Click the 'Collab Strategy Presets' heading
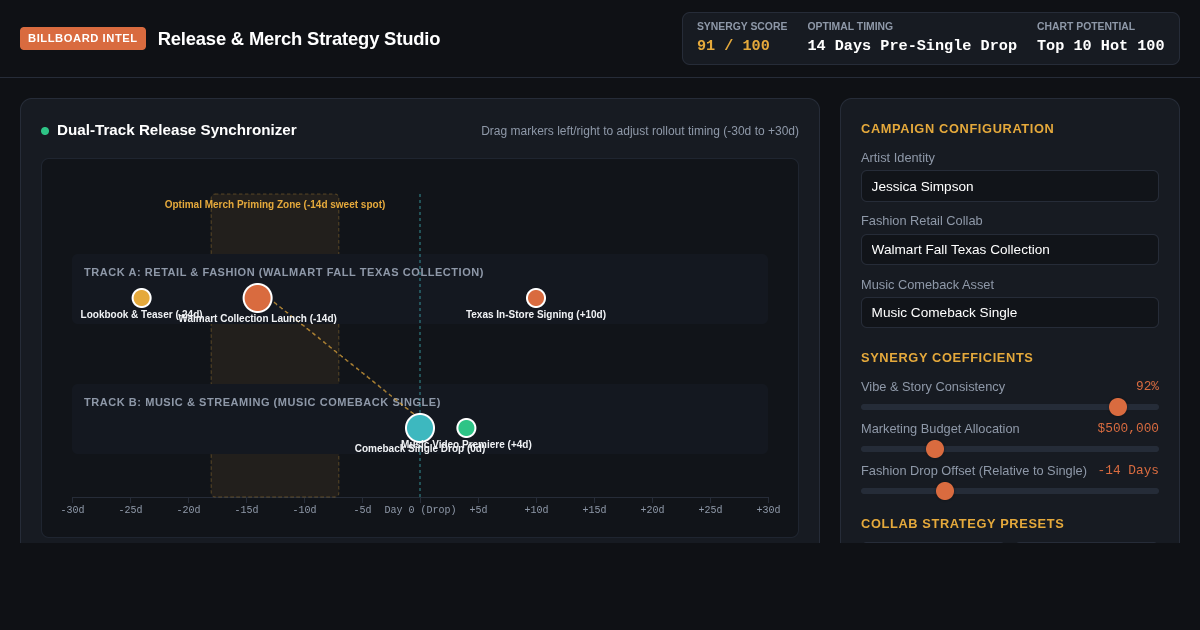 [962, 523]
